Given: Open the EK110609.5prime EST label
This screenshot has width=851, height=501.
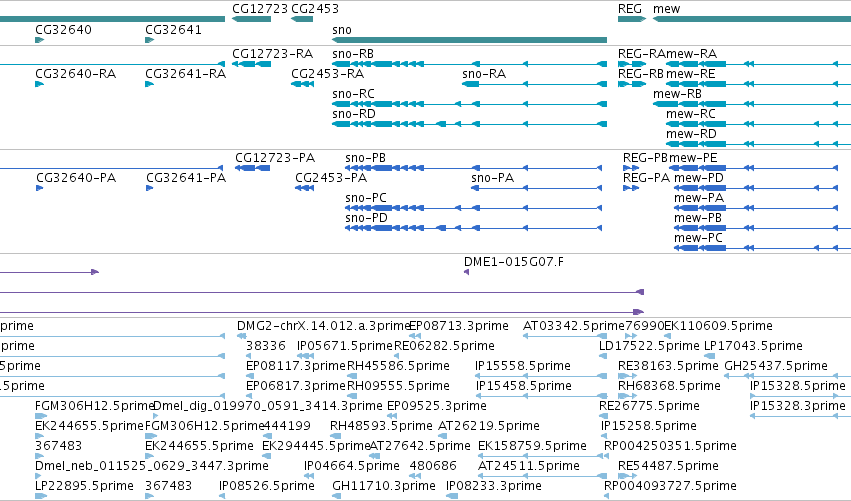Looking at the screenshot, I should (x=719, y=326).
